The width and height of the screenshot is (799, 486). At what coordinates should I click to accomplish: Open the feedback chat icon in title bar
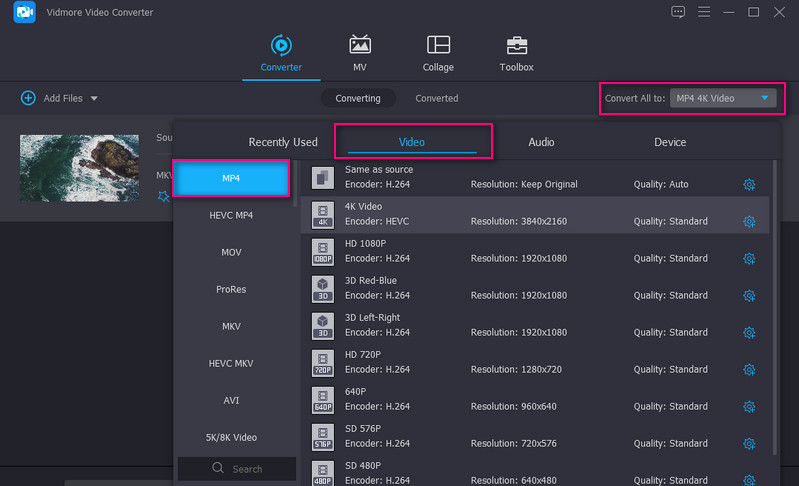tap(679, 12)
